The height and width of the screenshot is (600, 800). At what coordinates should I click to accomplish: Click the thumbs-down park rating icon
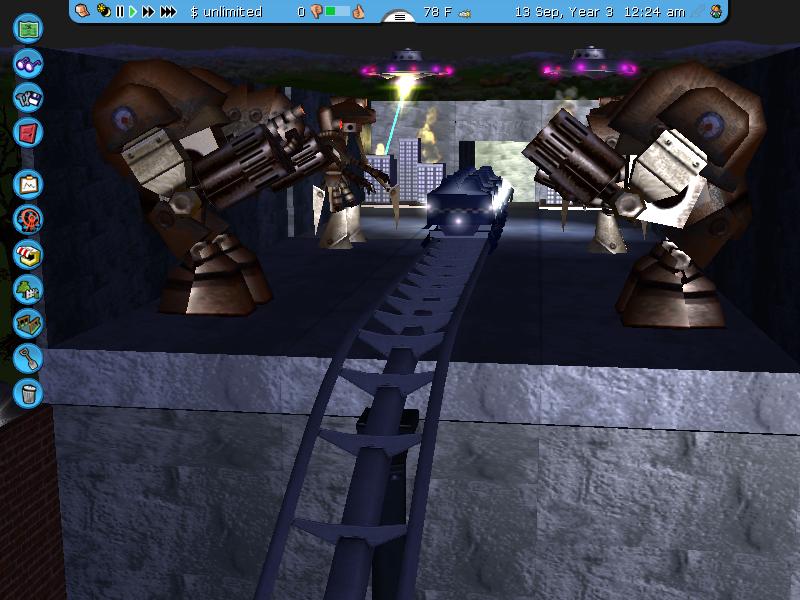coord(316,12)
